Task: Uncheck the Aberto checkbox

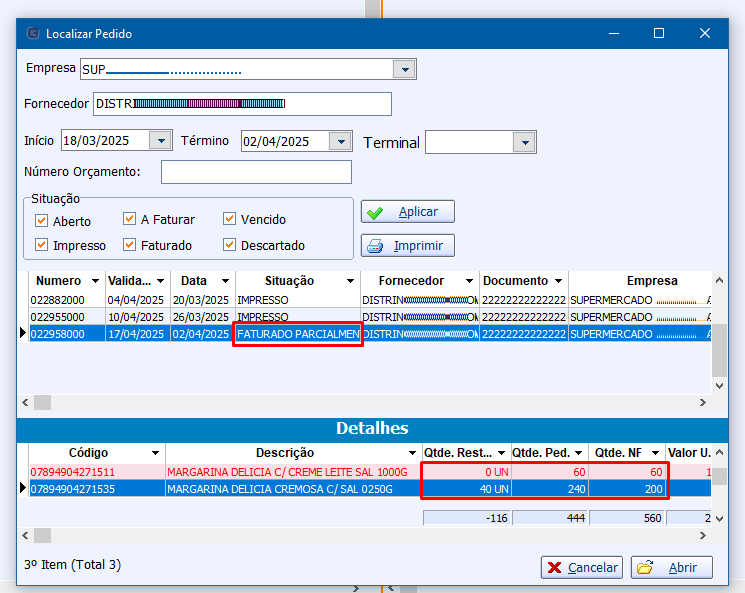Action: coord(42,221)
